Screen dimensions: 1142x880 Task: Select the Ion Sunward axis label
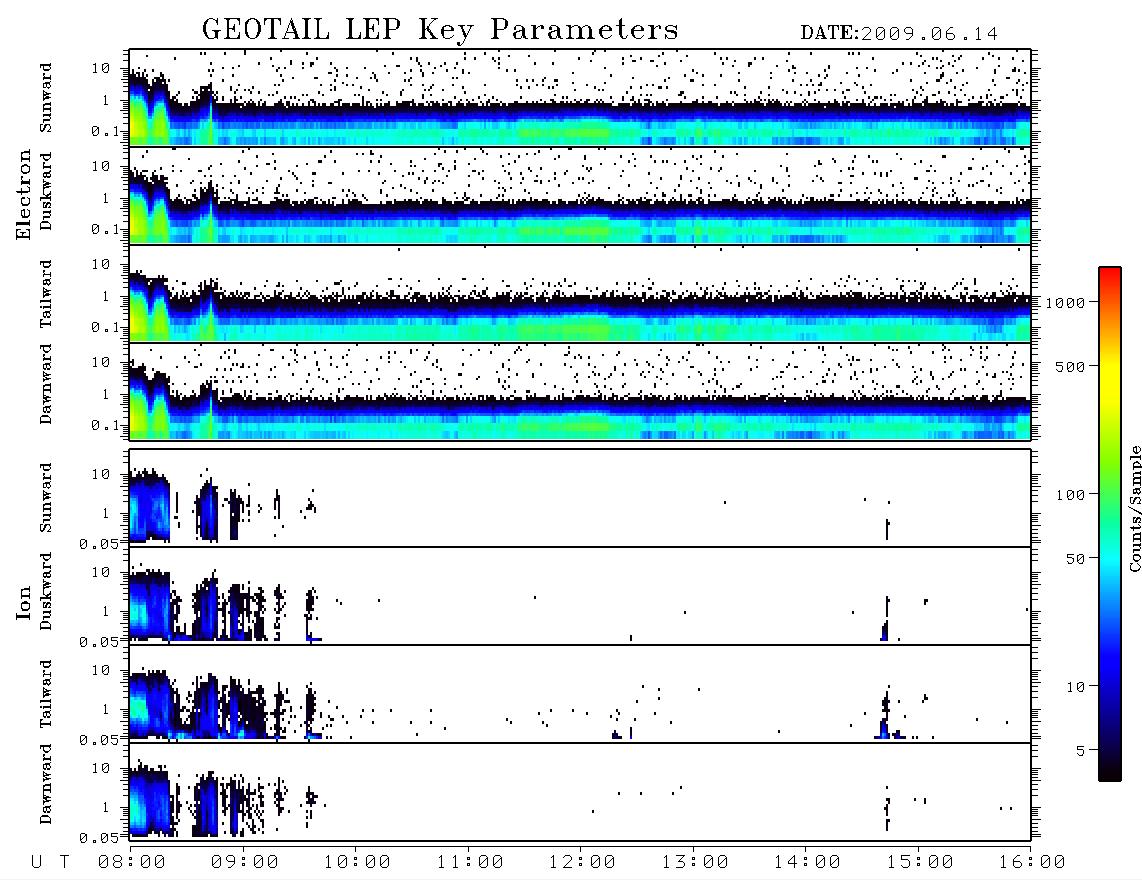46,498
